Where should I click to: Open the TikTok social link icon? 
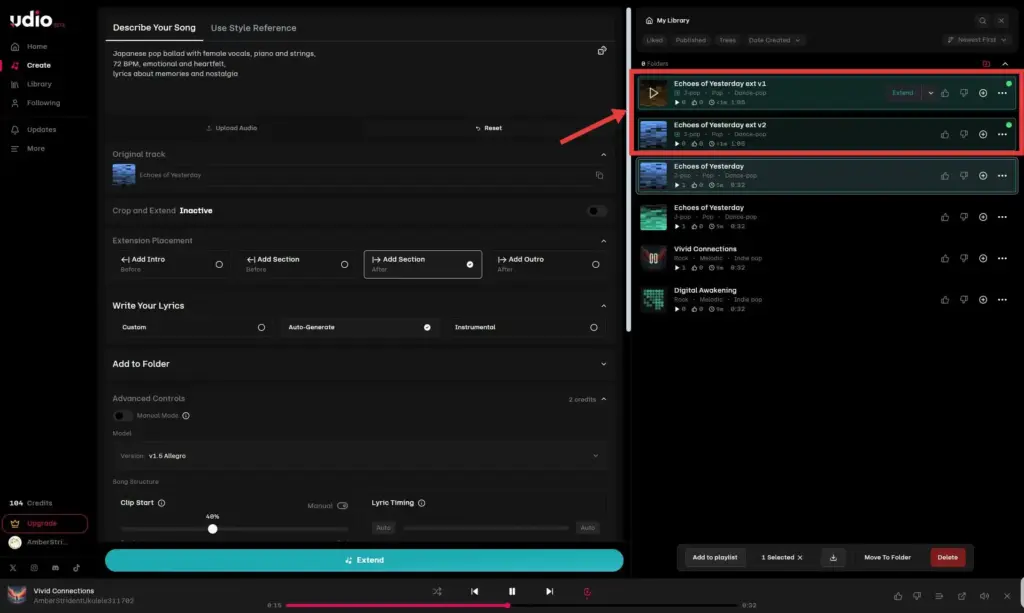coord(76,568)
